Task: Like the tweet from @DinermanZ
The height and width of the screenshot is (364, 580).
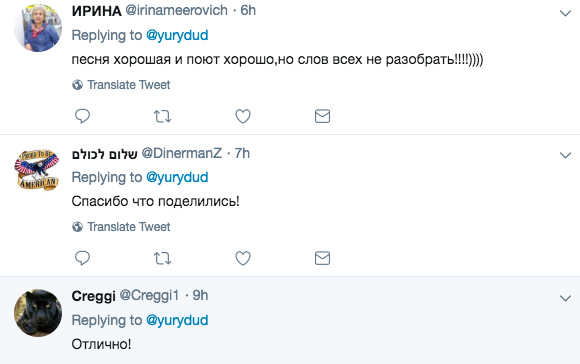Action: pyautogui.click(x=243, y=258)
